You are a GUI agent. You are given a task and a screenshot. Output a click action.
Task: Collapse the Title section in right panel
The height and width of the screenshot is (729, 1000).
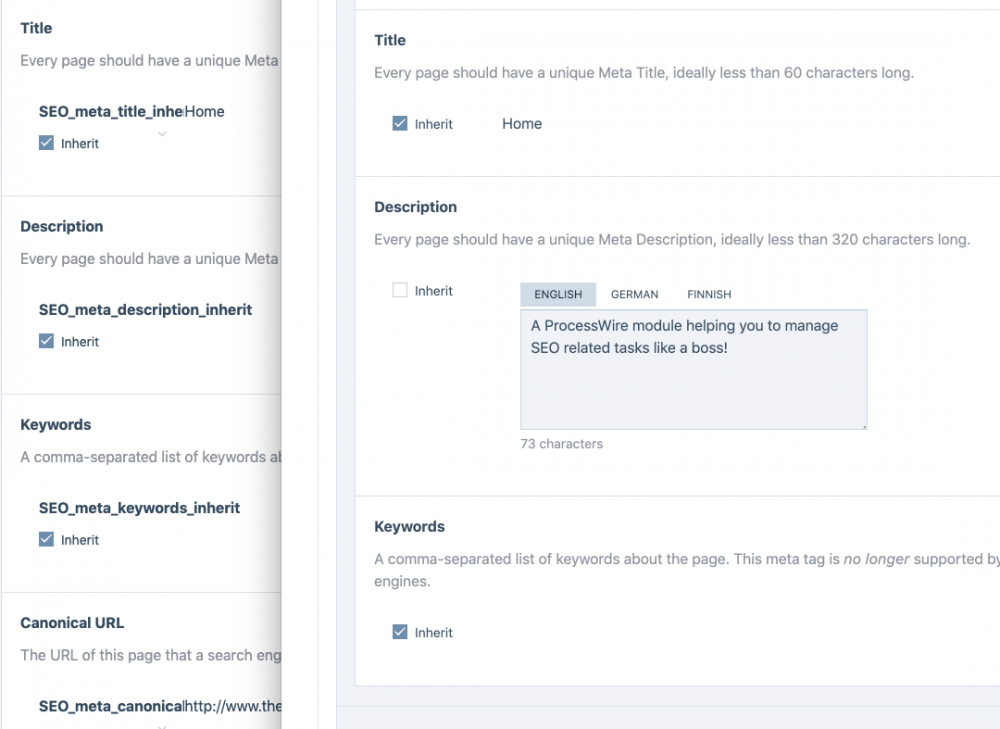pos(390,40)
